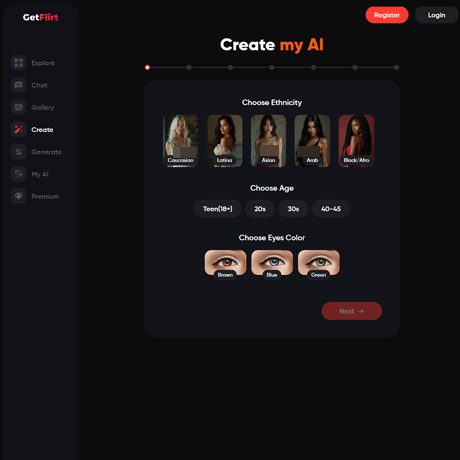Click the 'Choose Age' heading

(272, 188)
